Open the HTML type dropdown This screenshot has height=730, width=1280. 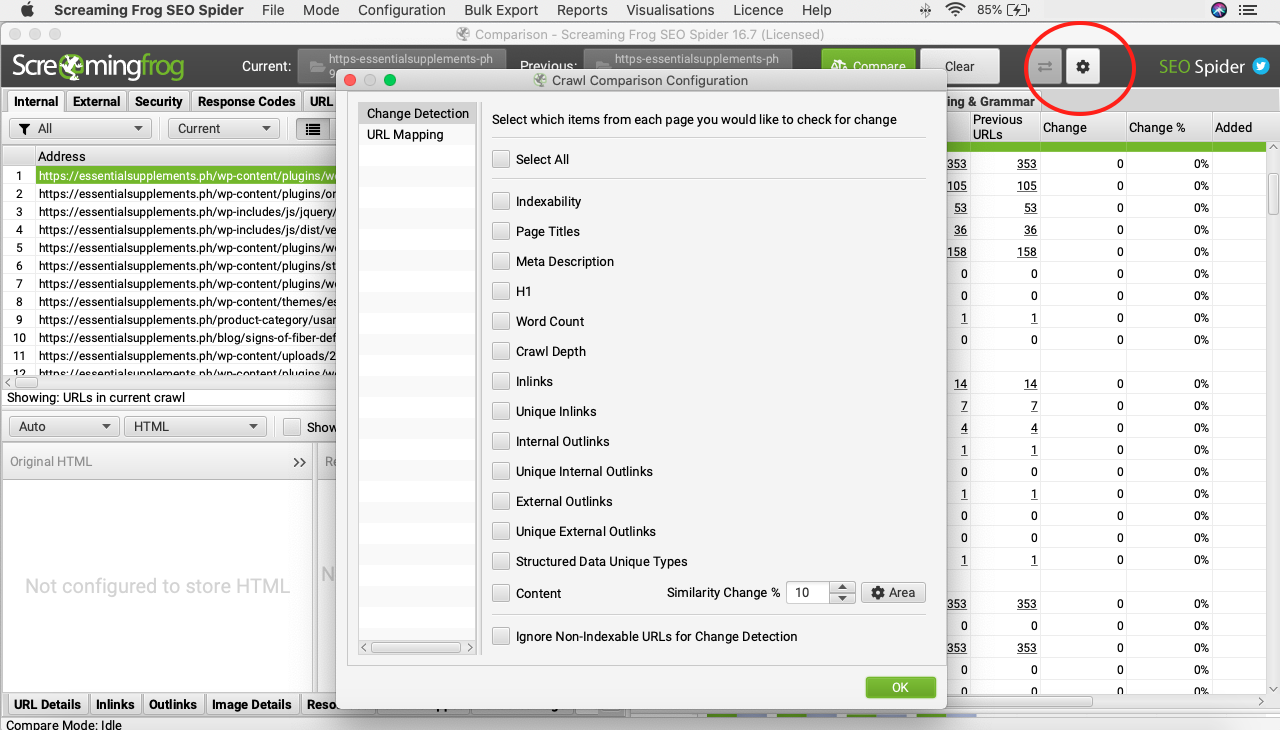[x=196, y=427]
